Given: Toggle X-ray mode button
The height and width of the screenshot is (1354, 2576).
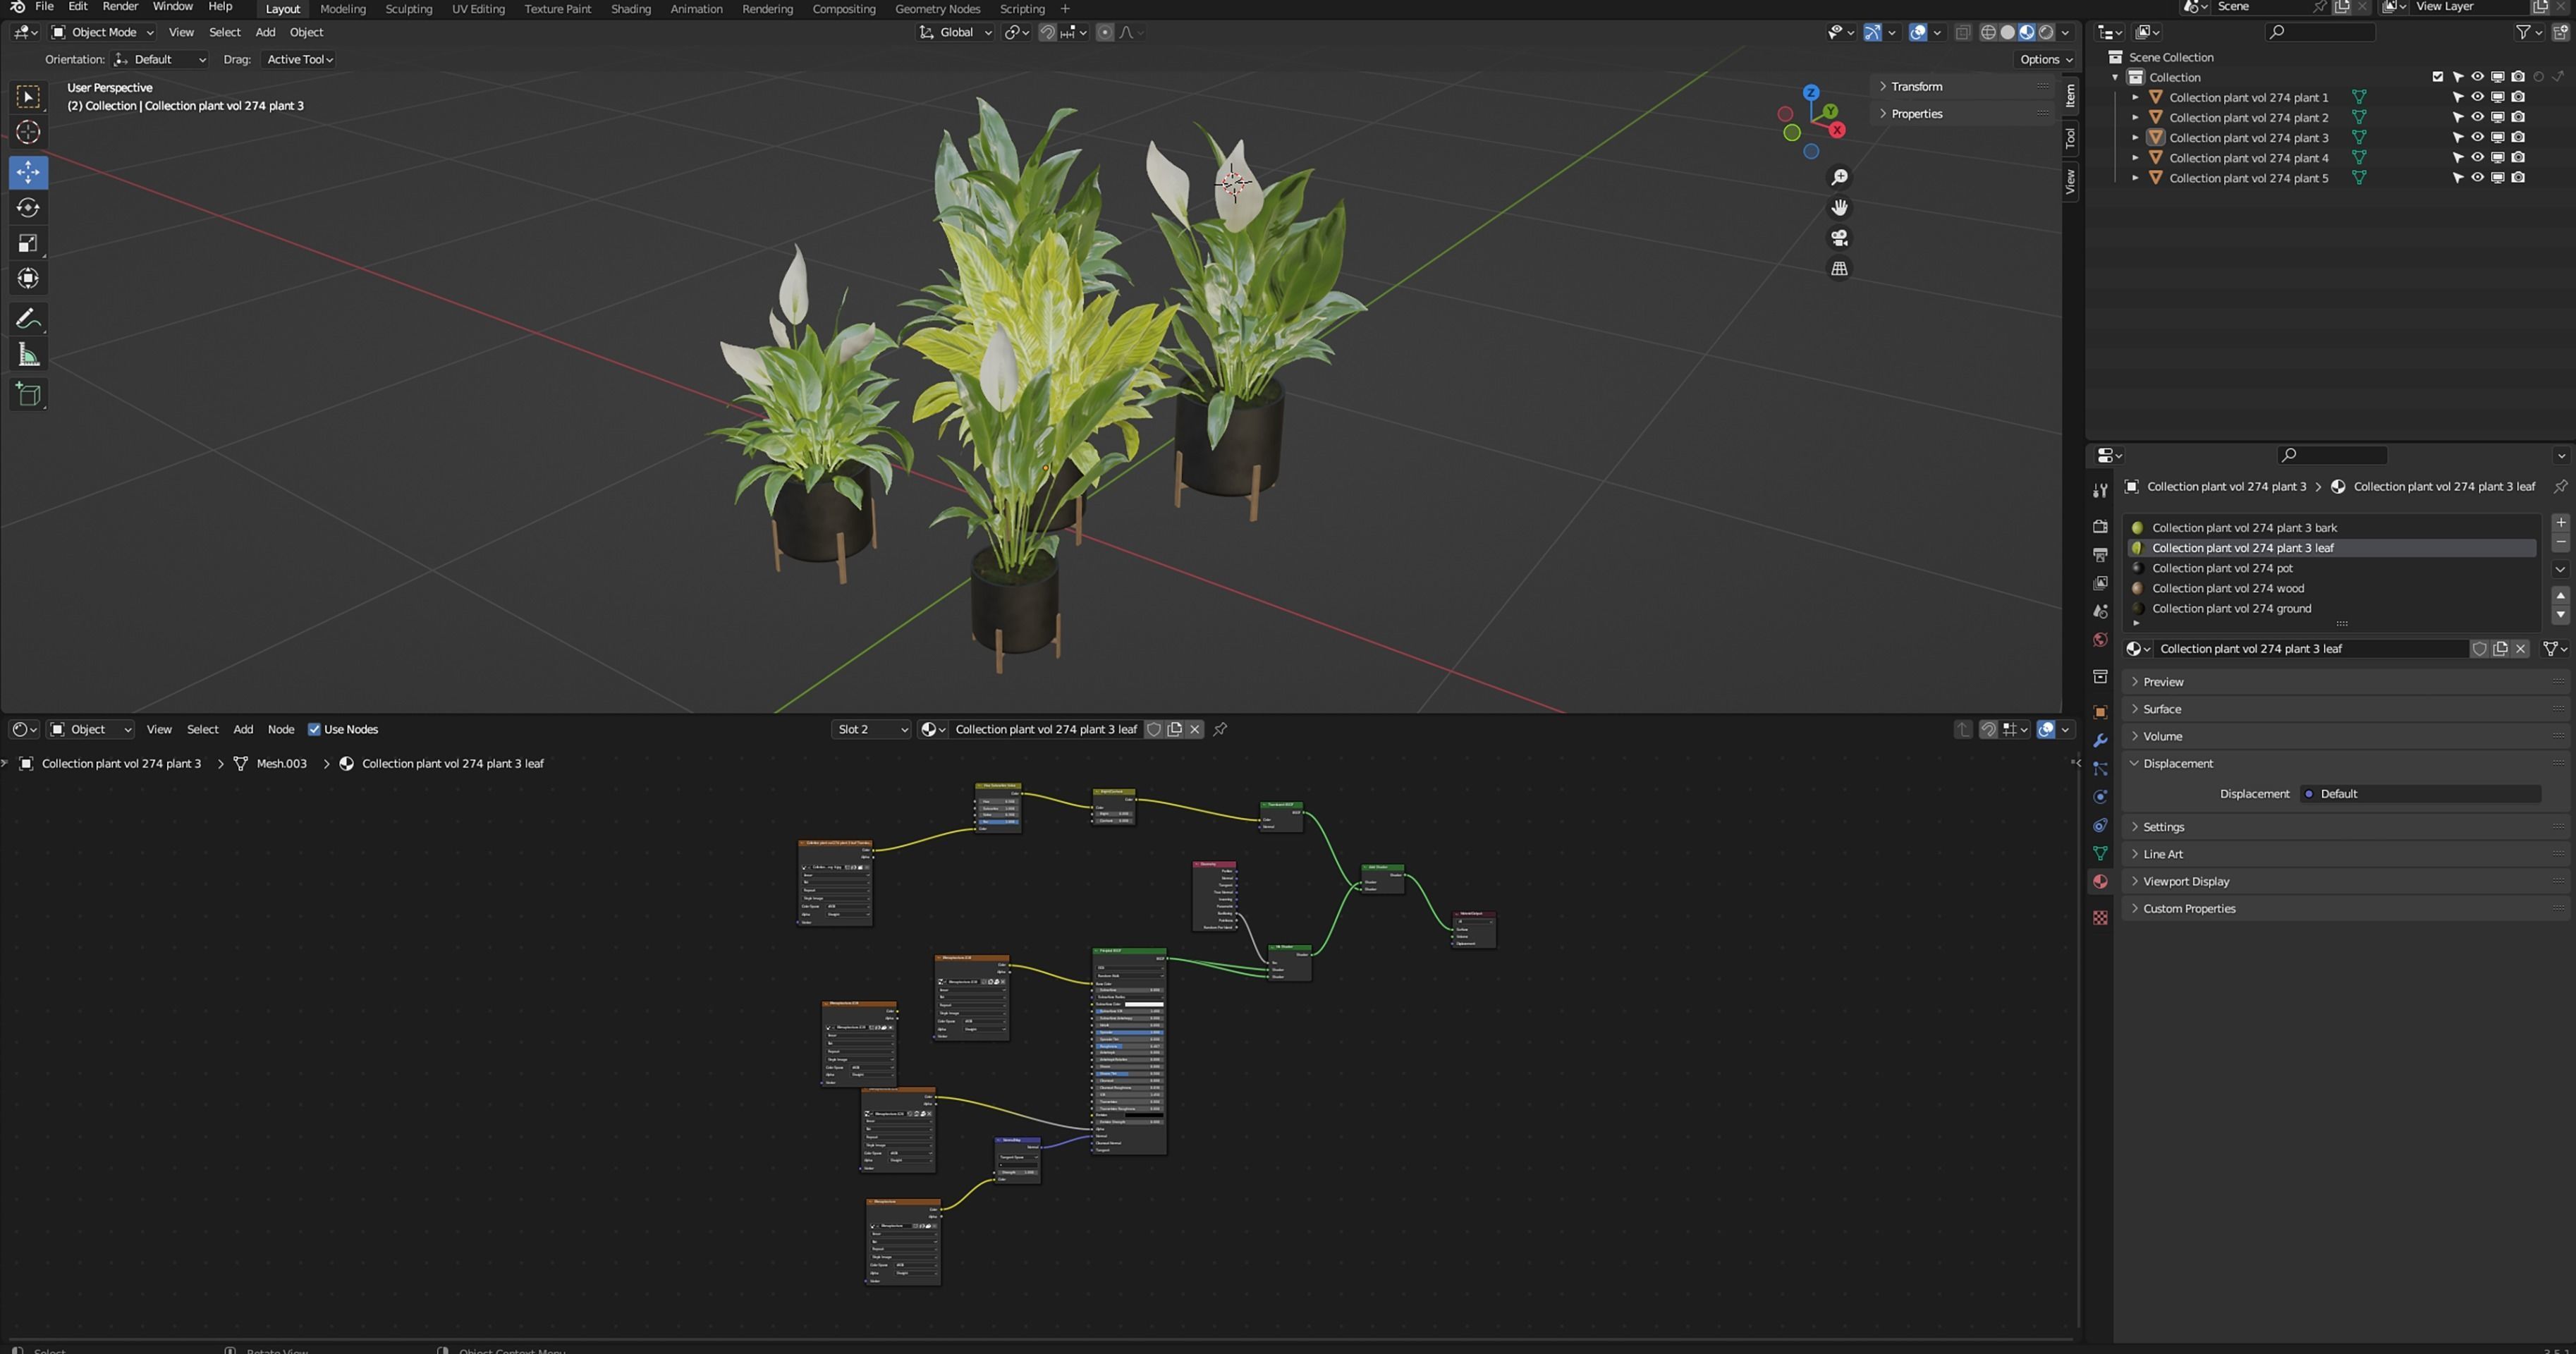Looking at the screenshot, I should click(1963, 33).
